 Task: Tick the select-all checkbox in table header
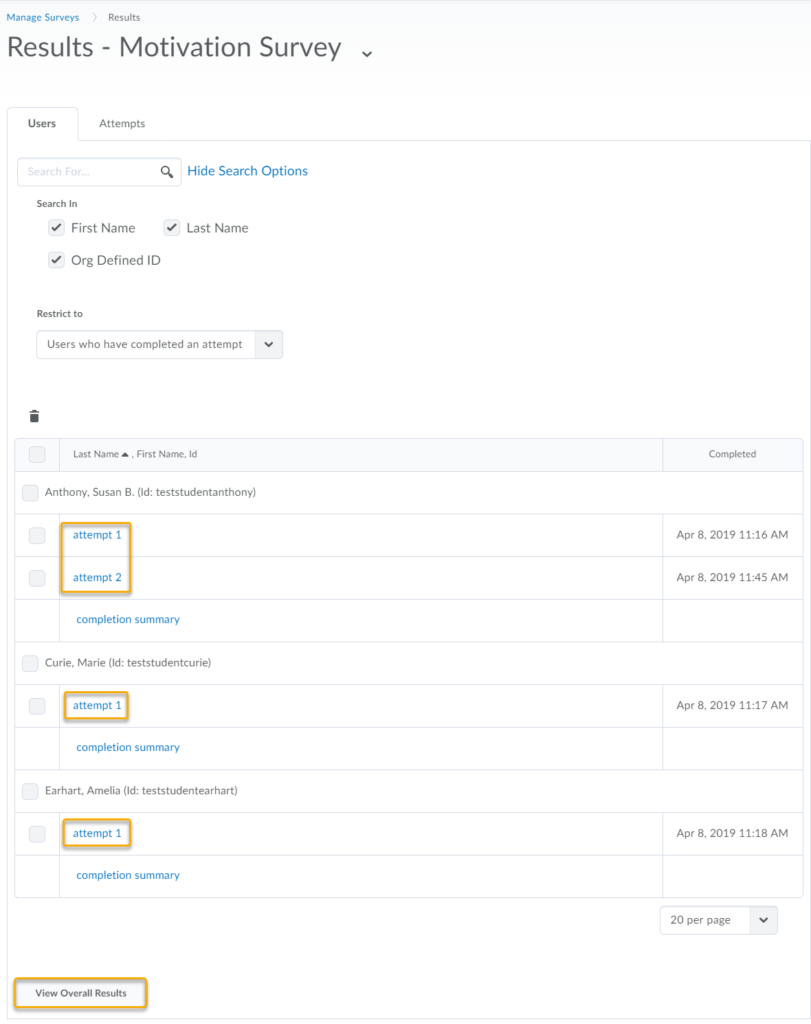coord(37,455)
